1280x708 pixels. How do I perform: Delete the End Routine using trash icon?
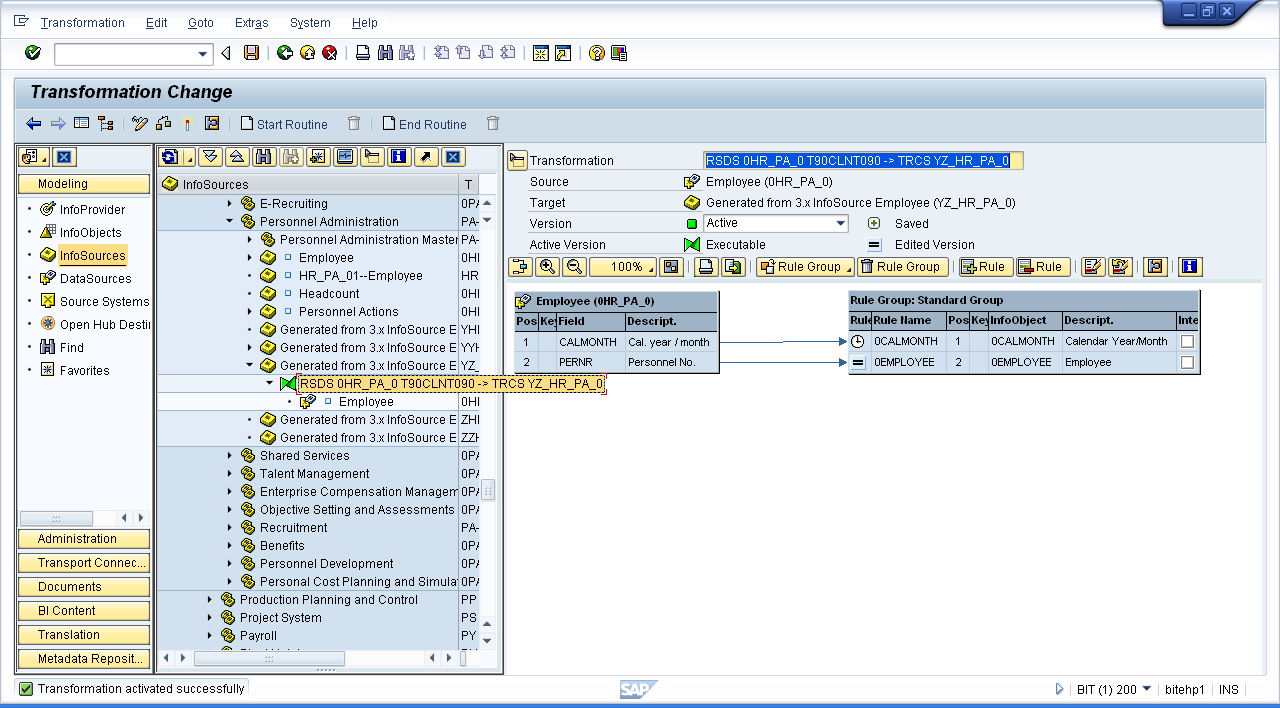pos(492,123)
